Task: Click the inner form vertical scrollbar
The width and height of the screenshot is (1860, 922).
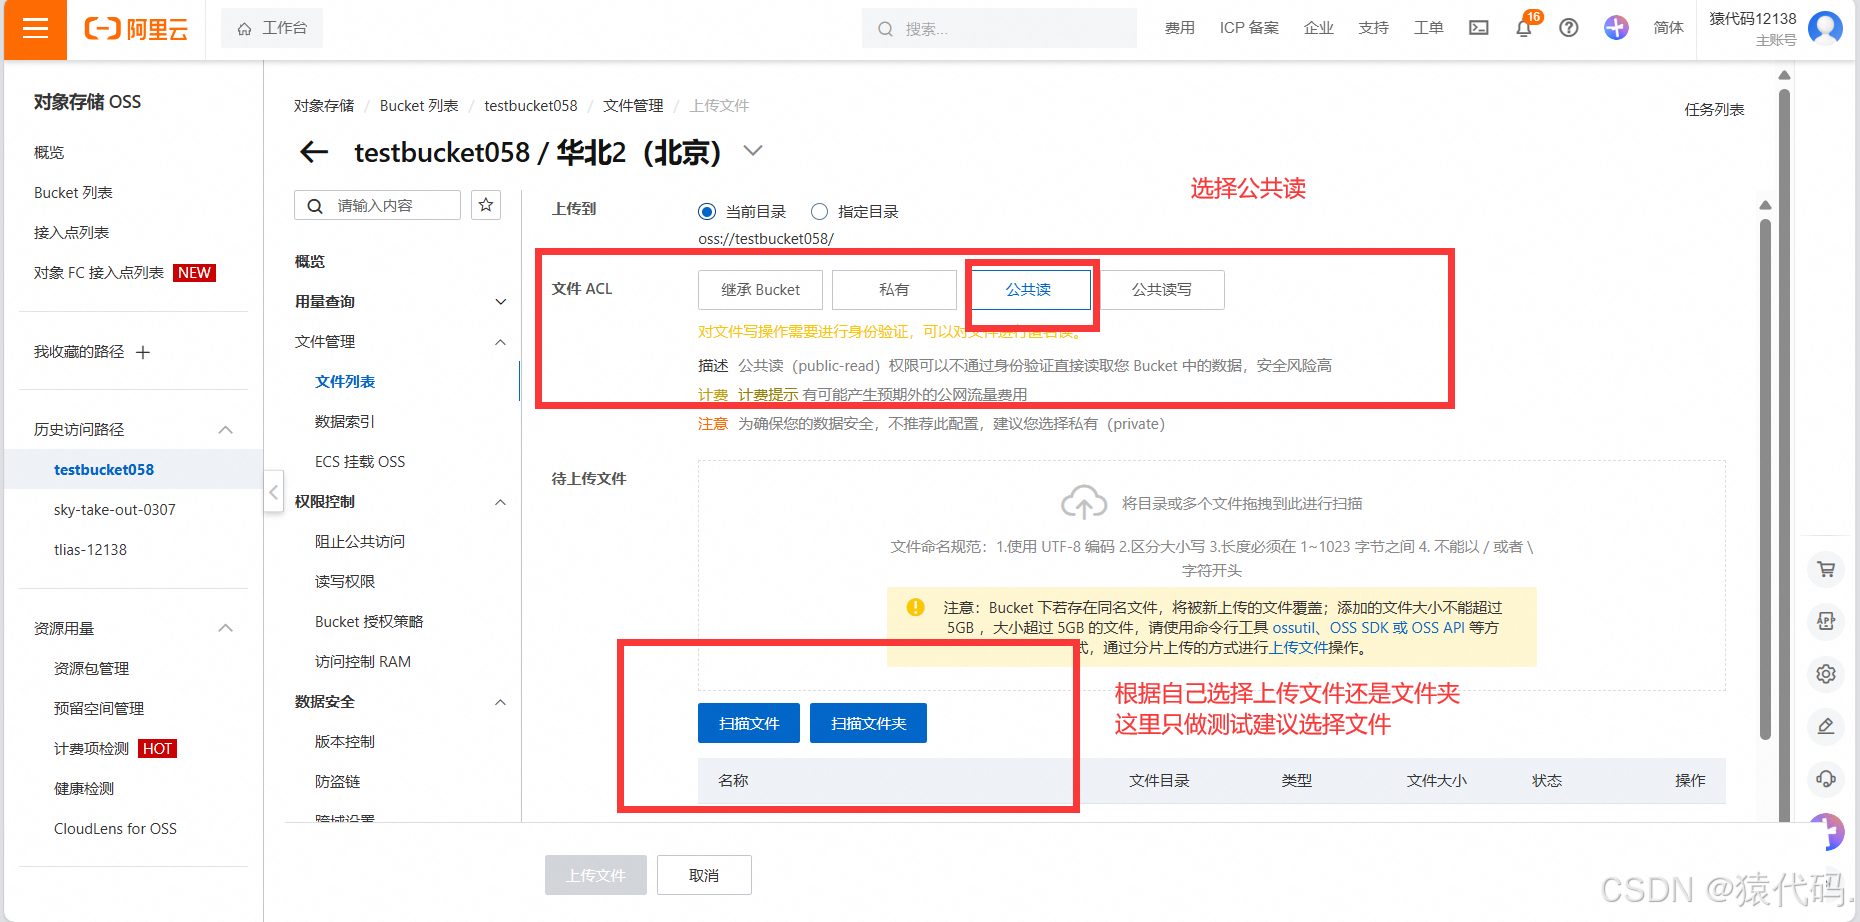Action: pyautogui.click(x=1765, y=480)
